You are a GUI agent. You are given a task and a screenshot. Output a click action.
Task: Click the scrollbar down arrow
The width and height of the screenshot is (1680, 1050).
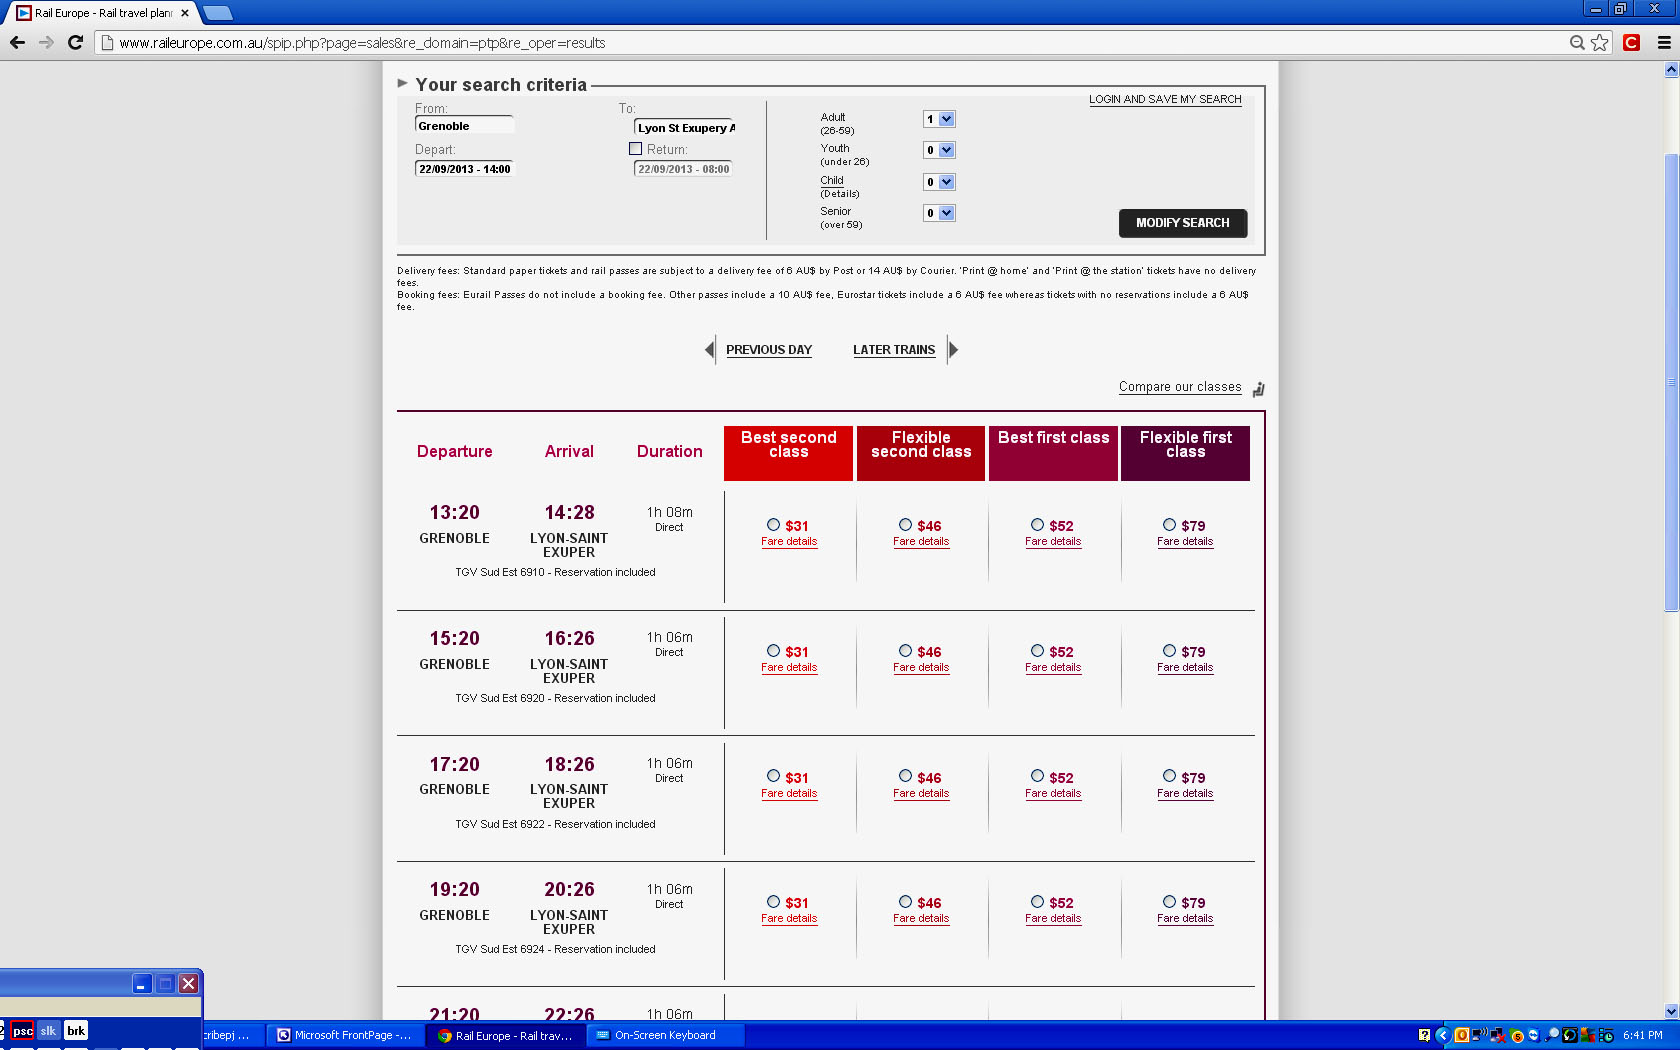point(1671,1011)
